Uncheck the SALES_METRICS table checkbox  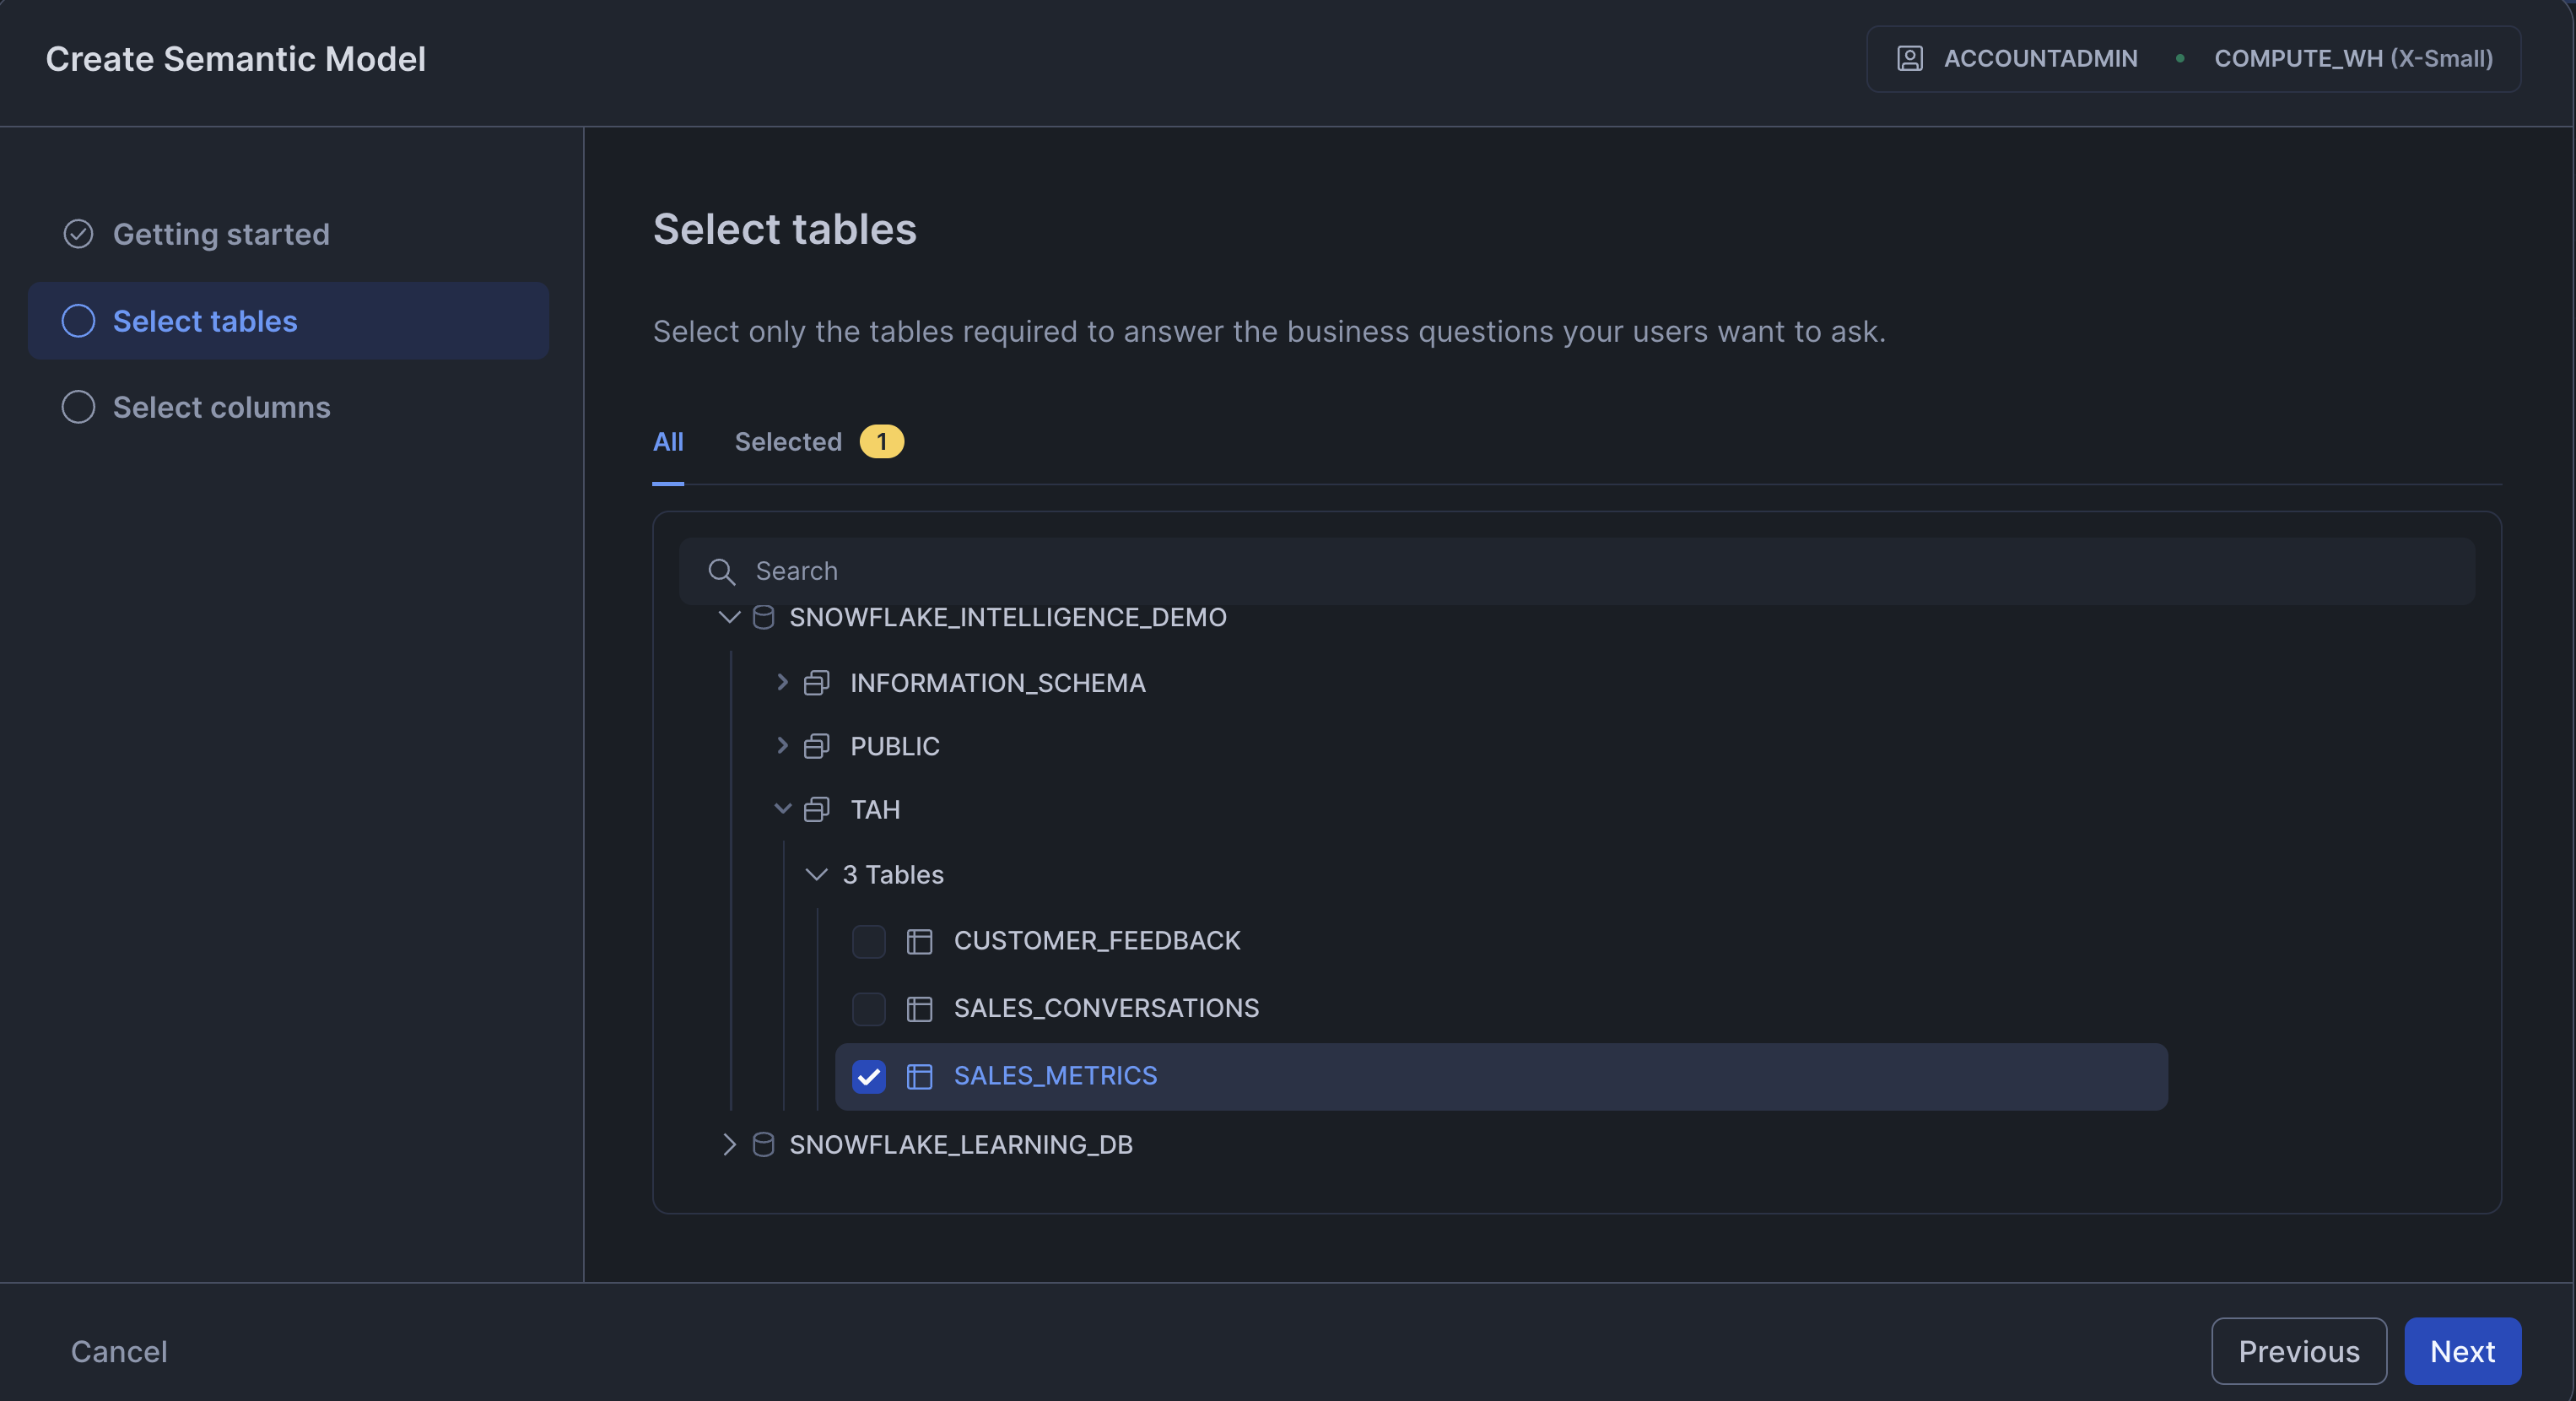click(x=868, y=1076)
